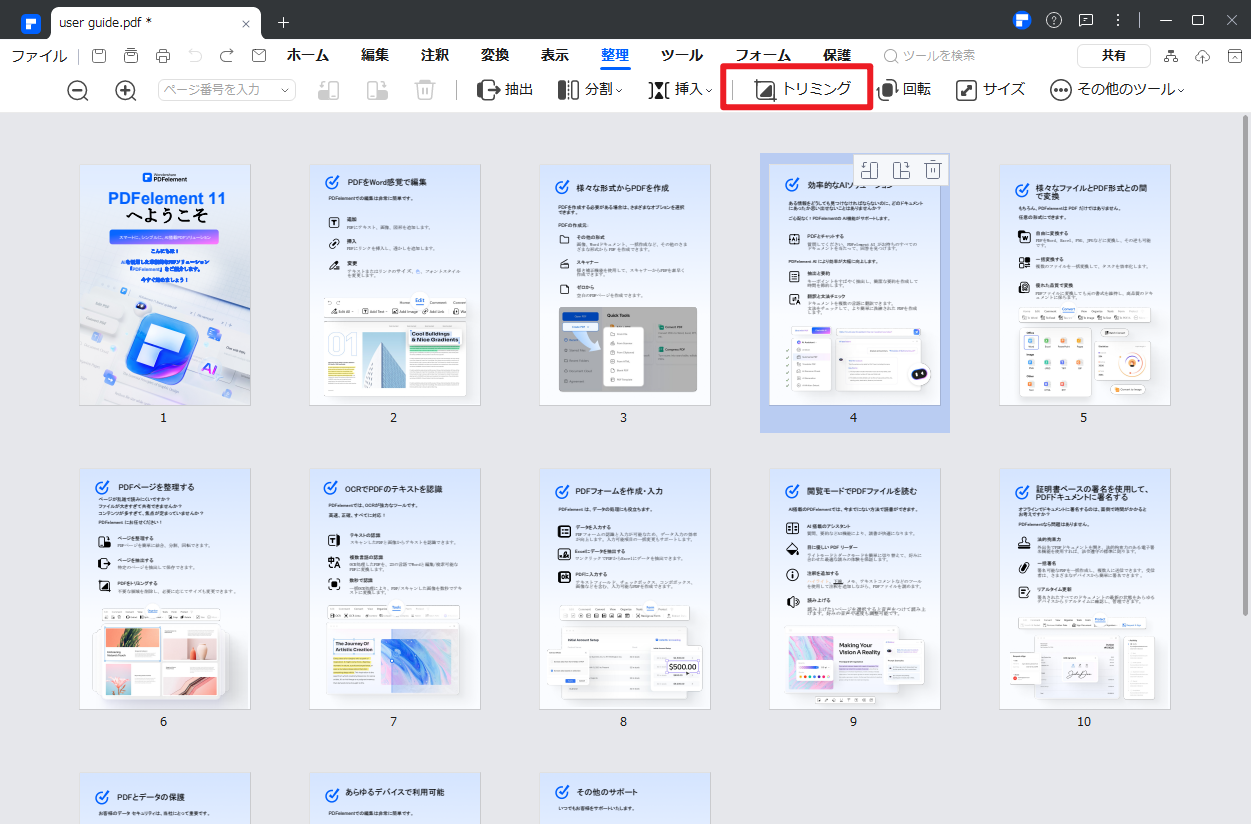
Task: Open the help question mark icon
Action: 1054,20
